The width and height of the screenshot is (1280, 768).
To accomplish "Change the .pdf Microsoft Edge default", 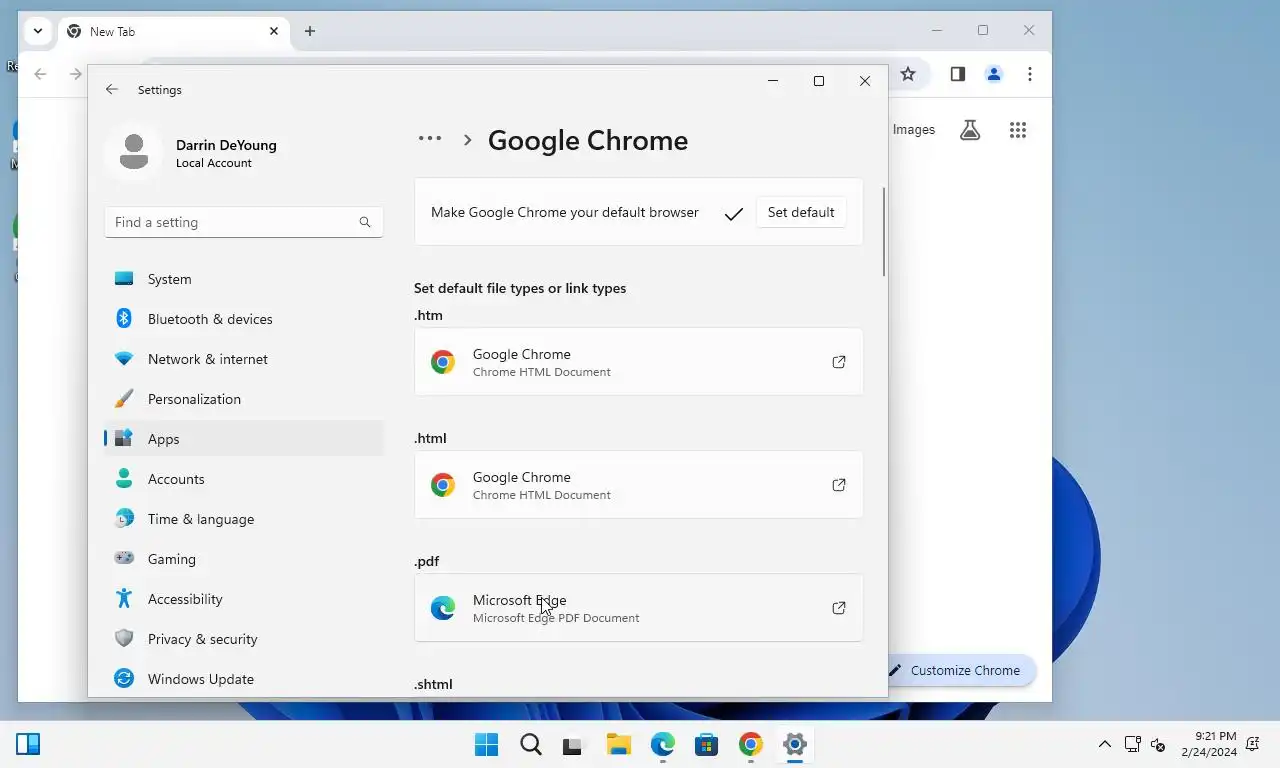I will pyautogui.click(x=639, y=608).
